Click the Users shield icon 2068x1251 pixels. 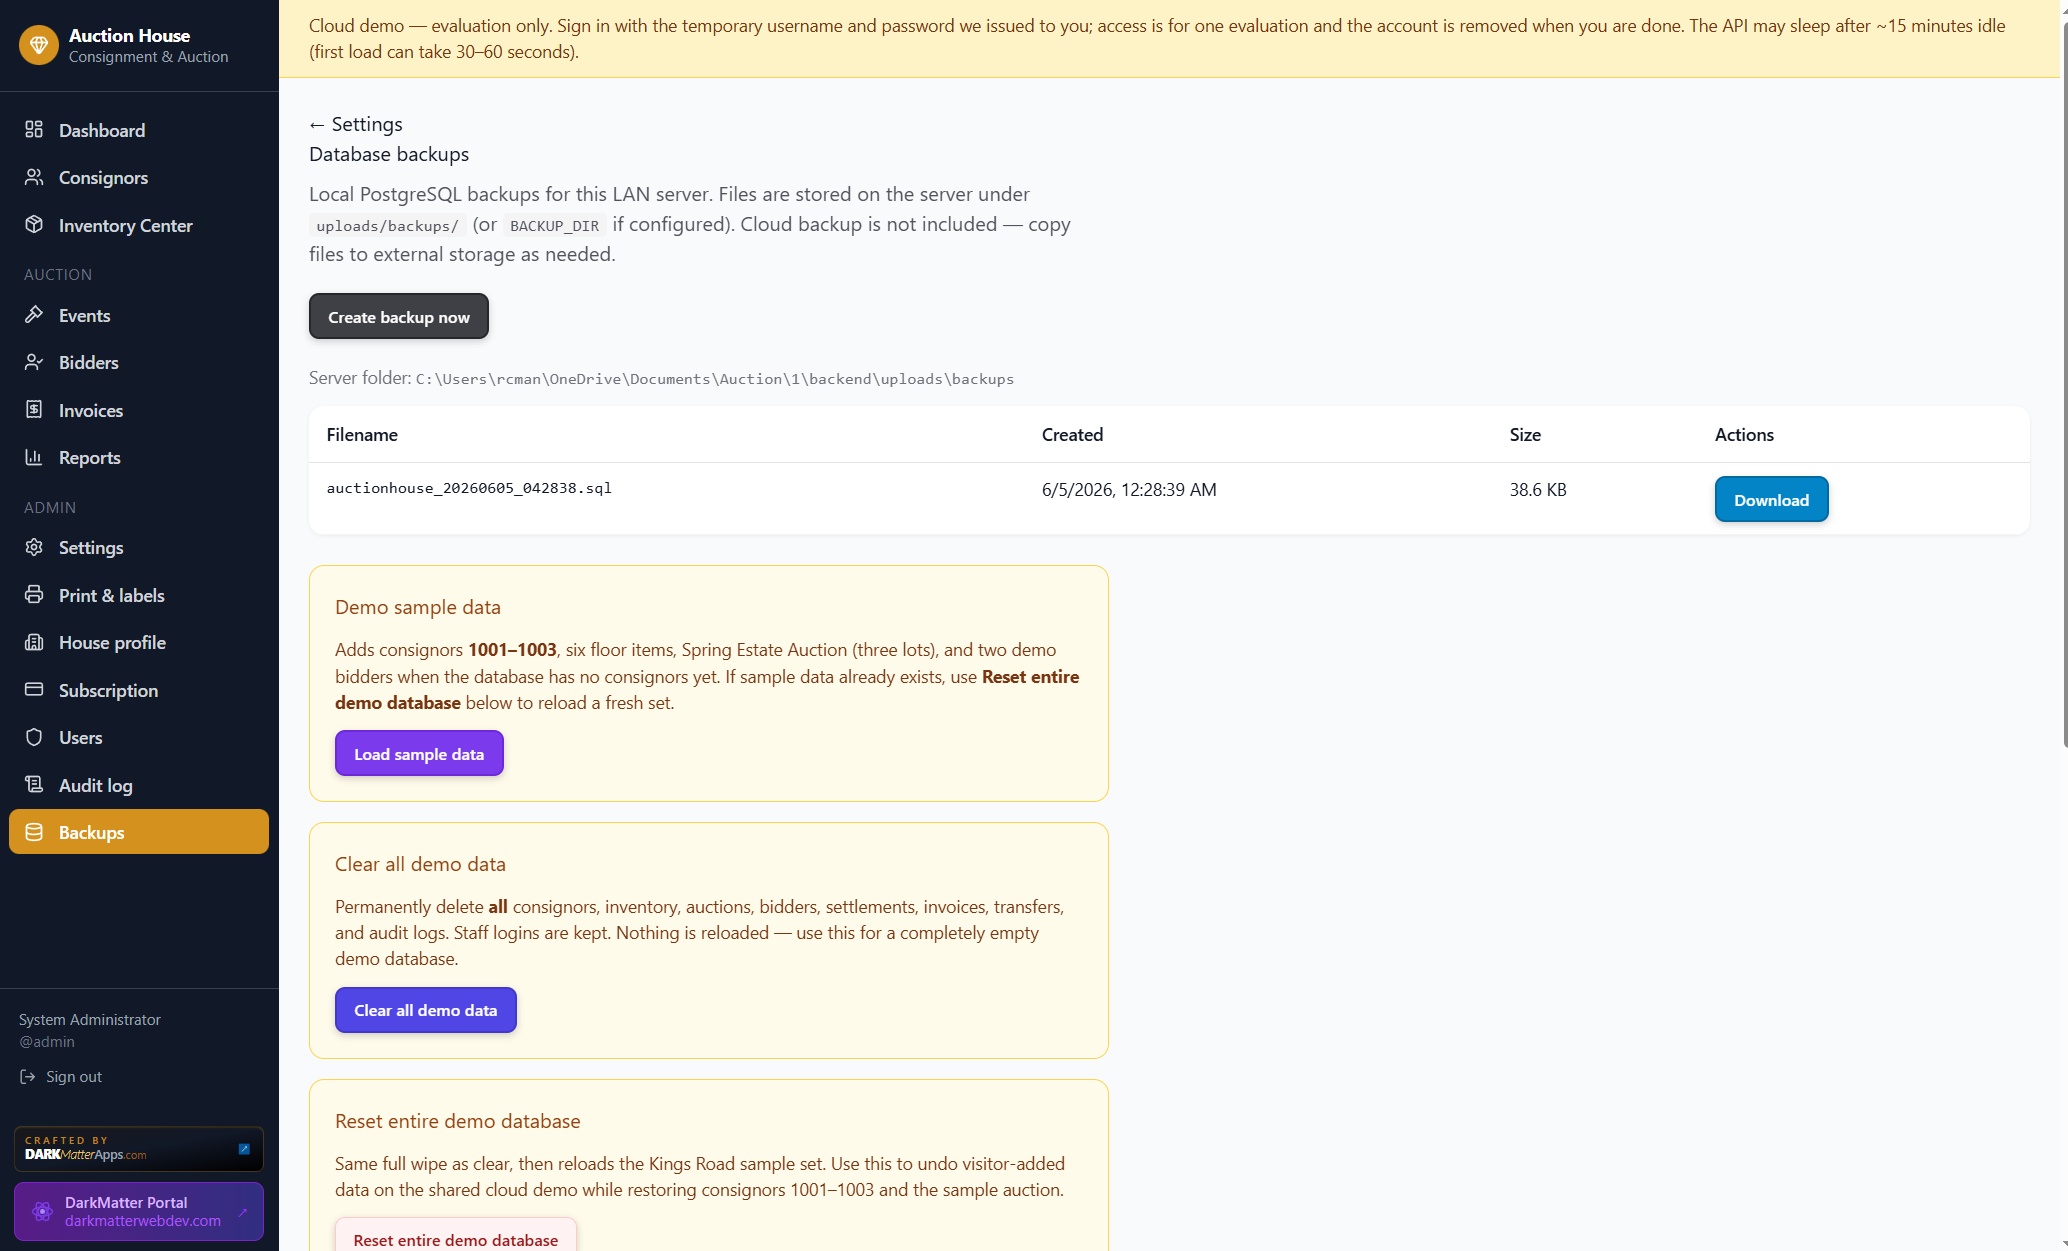tap(34, 737)
